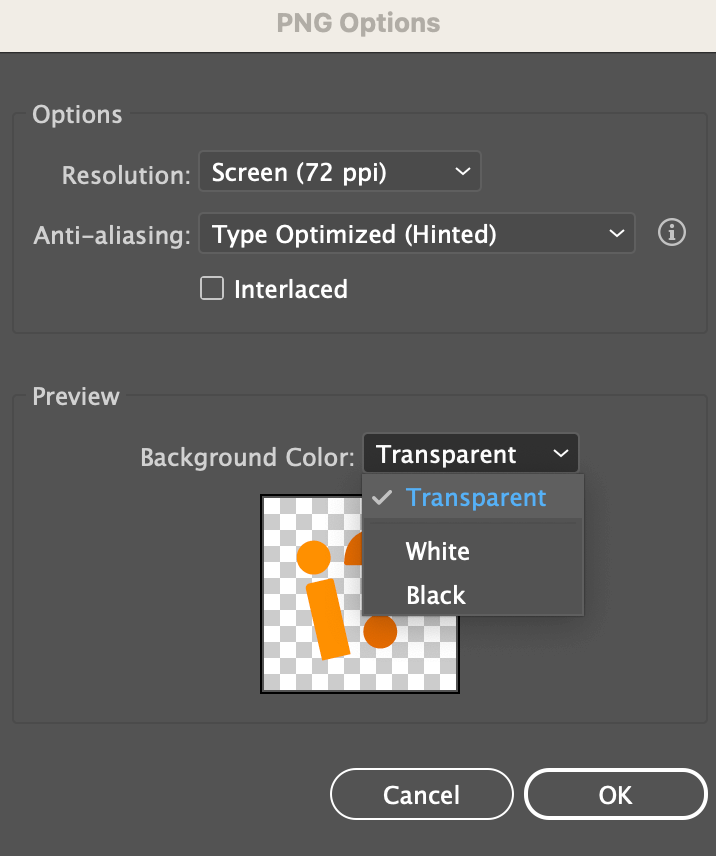This screenshot has width=716, height=856.
Task: Click the Background Color field label
Action: click(x=247, y=457)
